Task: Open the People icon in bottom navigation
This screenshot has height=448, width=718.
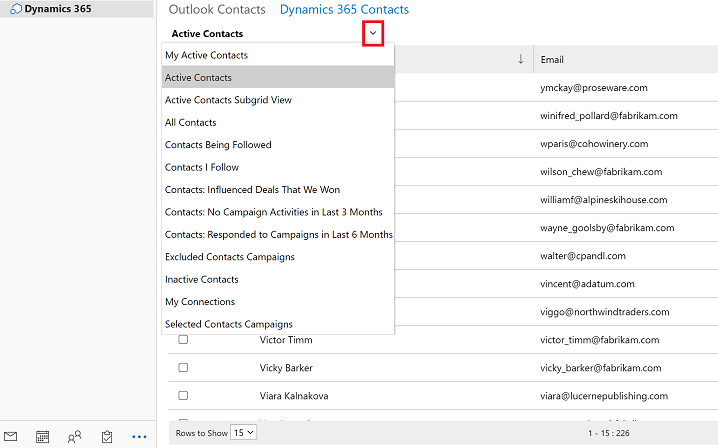Action: (x=75, y=437)
